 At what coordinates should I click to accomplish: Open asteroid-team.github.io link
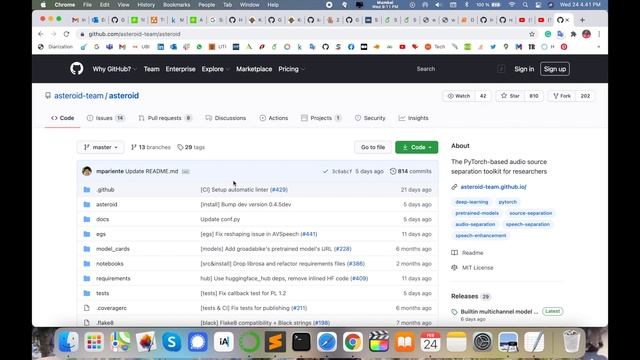point(493,187)
